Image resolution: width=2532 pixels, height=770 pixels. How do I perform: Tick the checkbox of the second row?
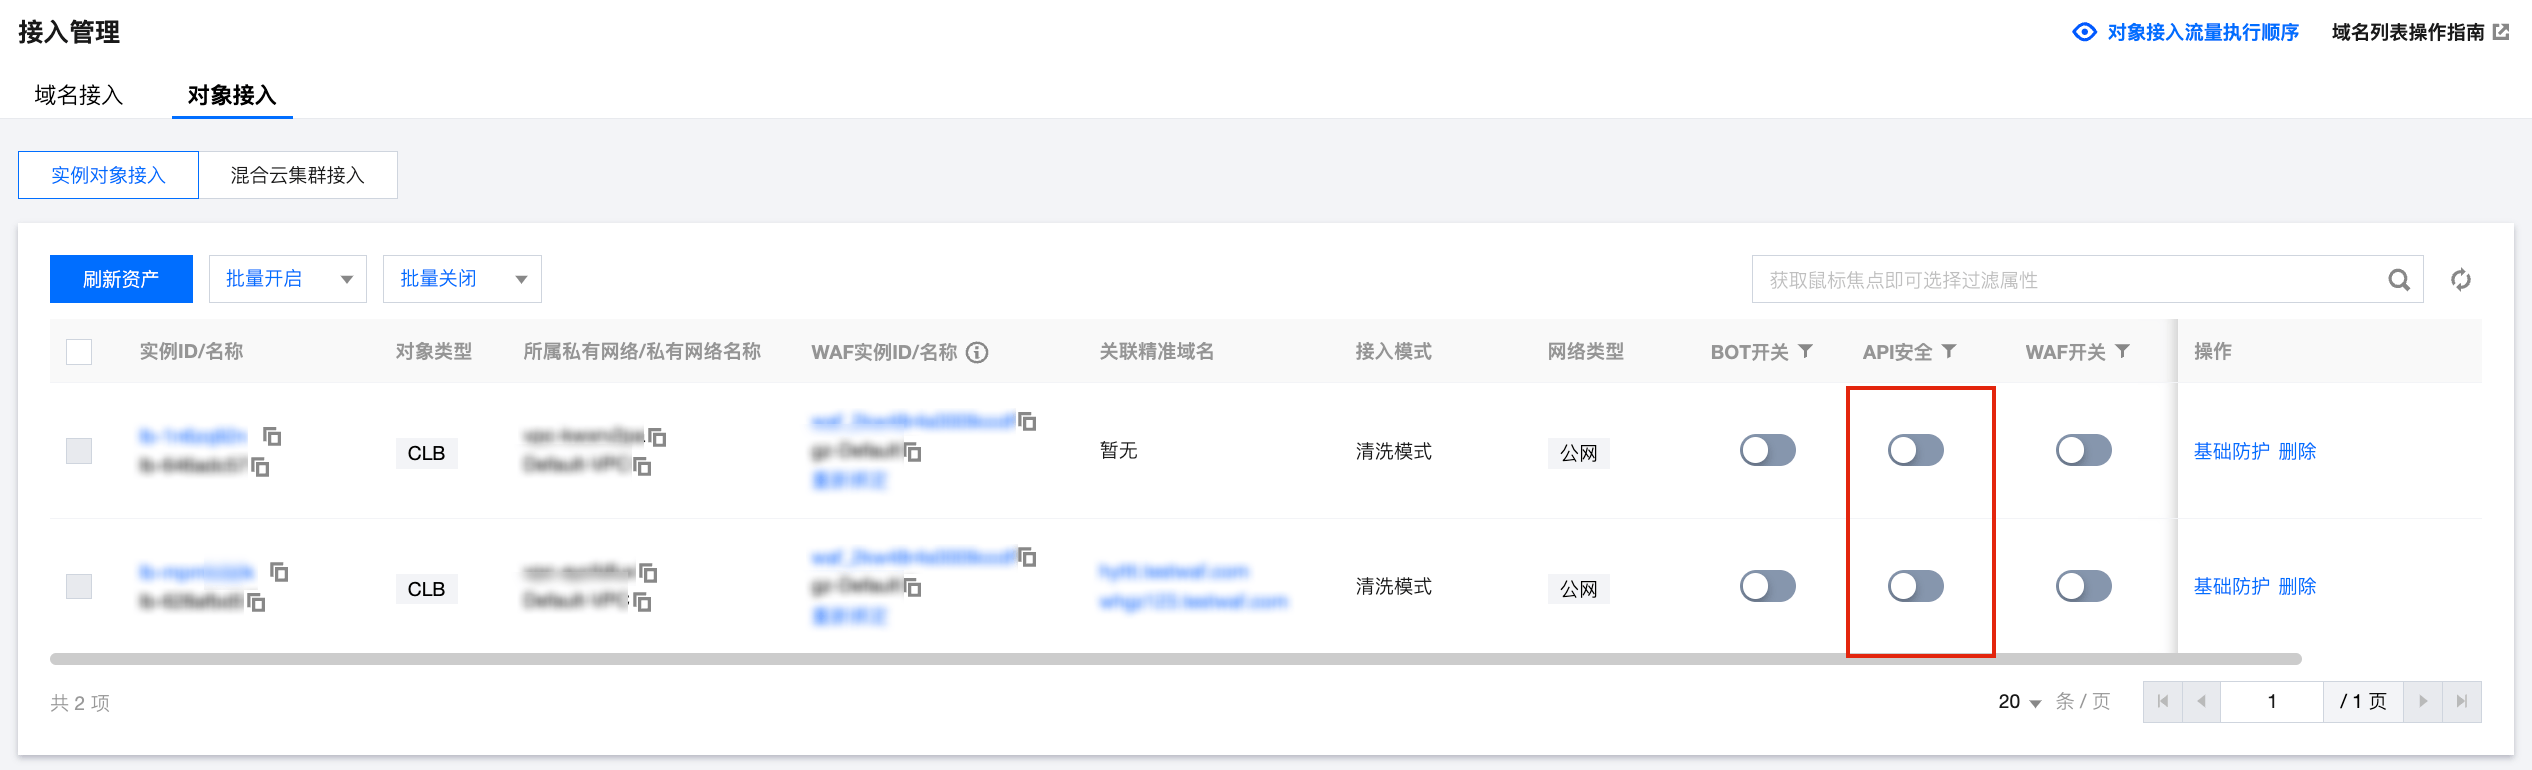click(x=79, y=586)
